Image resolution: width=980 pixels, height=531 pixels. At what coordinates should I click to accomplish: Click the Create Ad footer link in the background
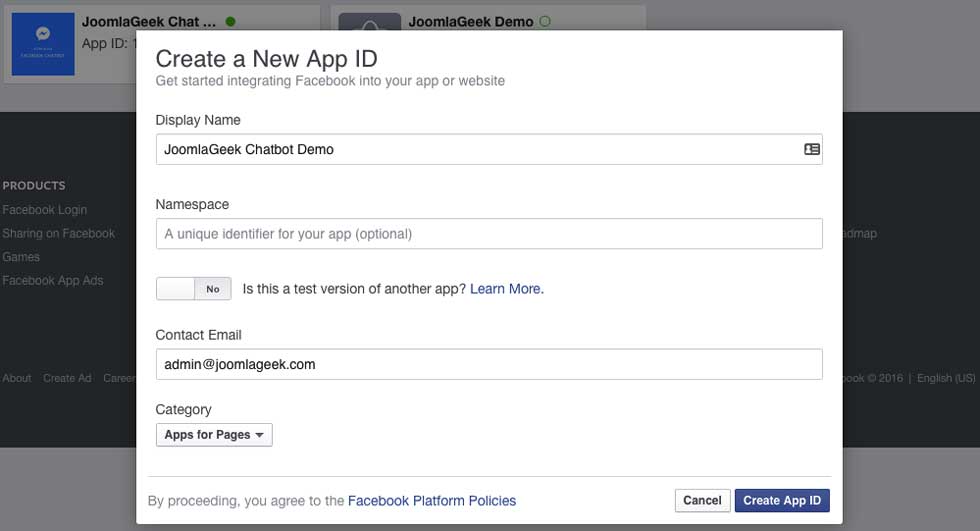pos(67,378)
